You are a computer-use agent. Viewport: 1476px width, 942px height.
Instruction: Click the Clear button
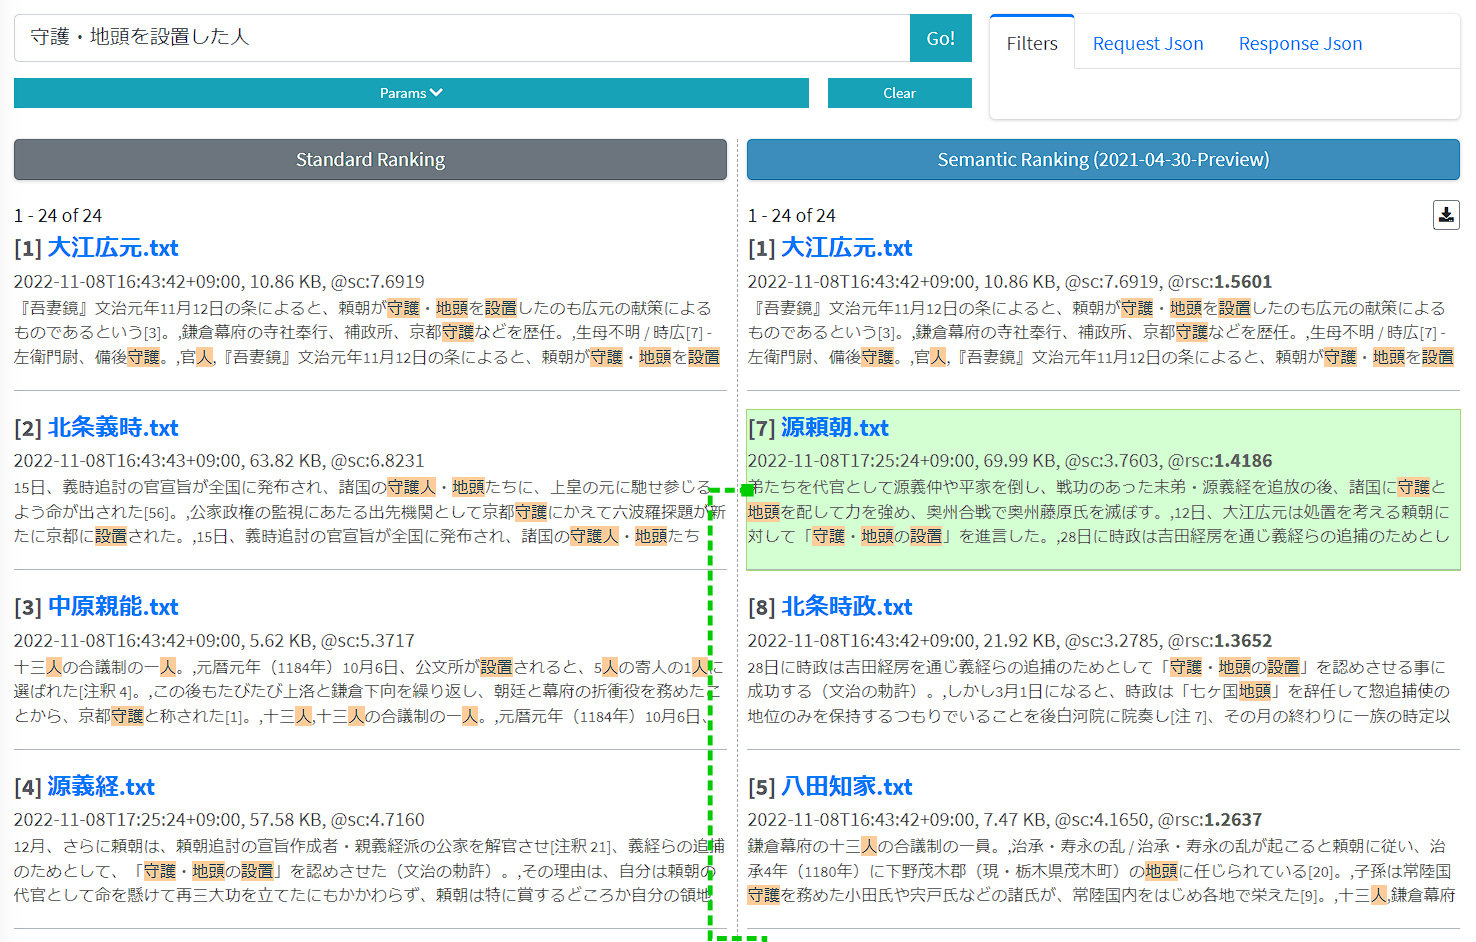click(x=899, y=93)
